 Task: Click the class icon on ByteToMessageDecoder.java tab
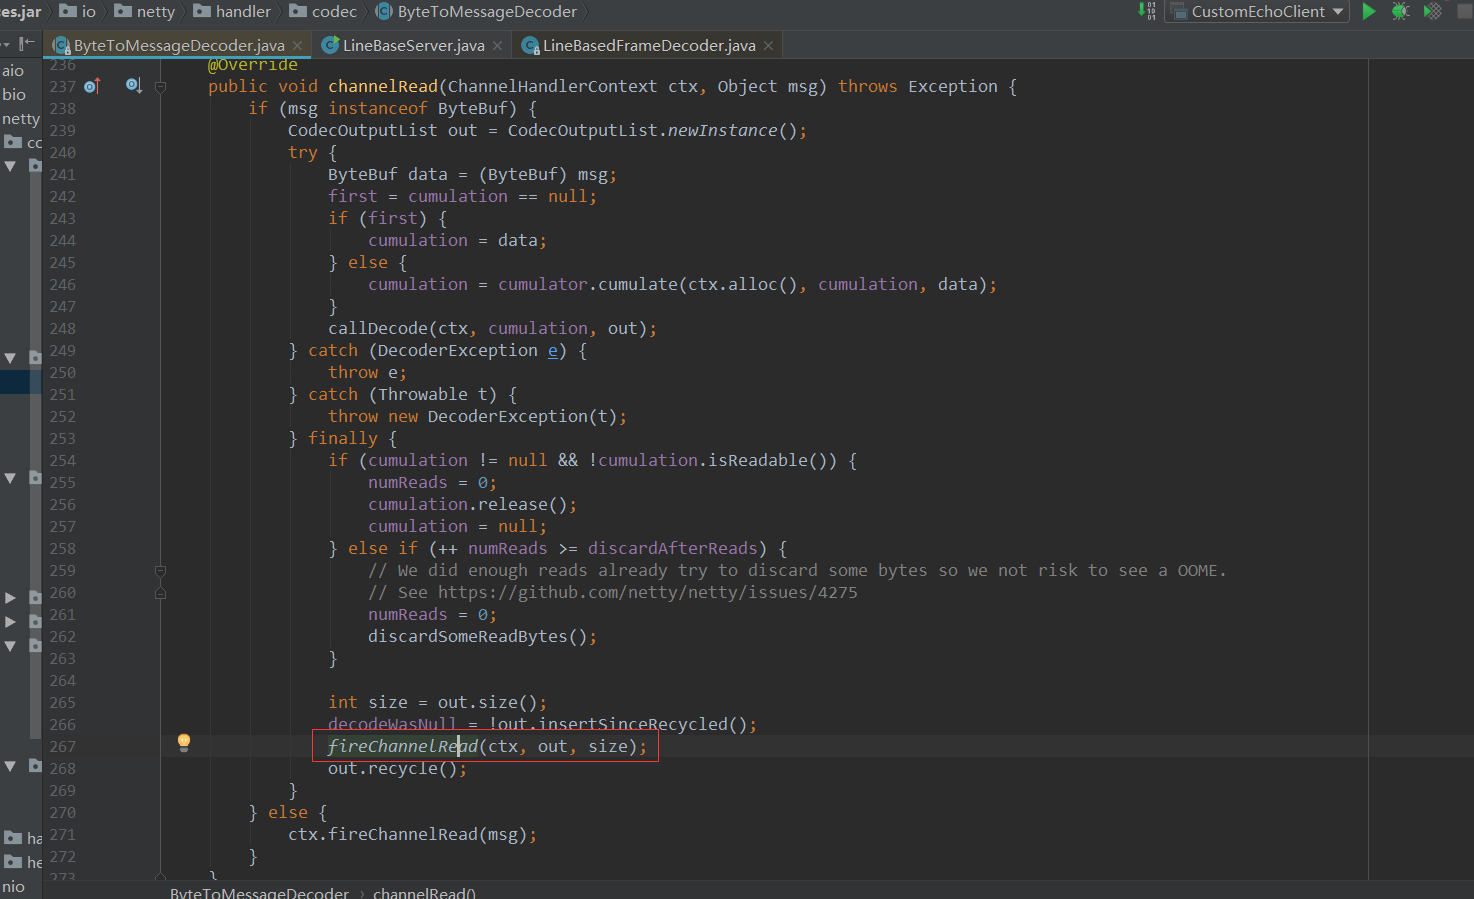(x=61, y=45)
